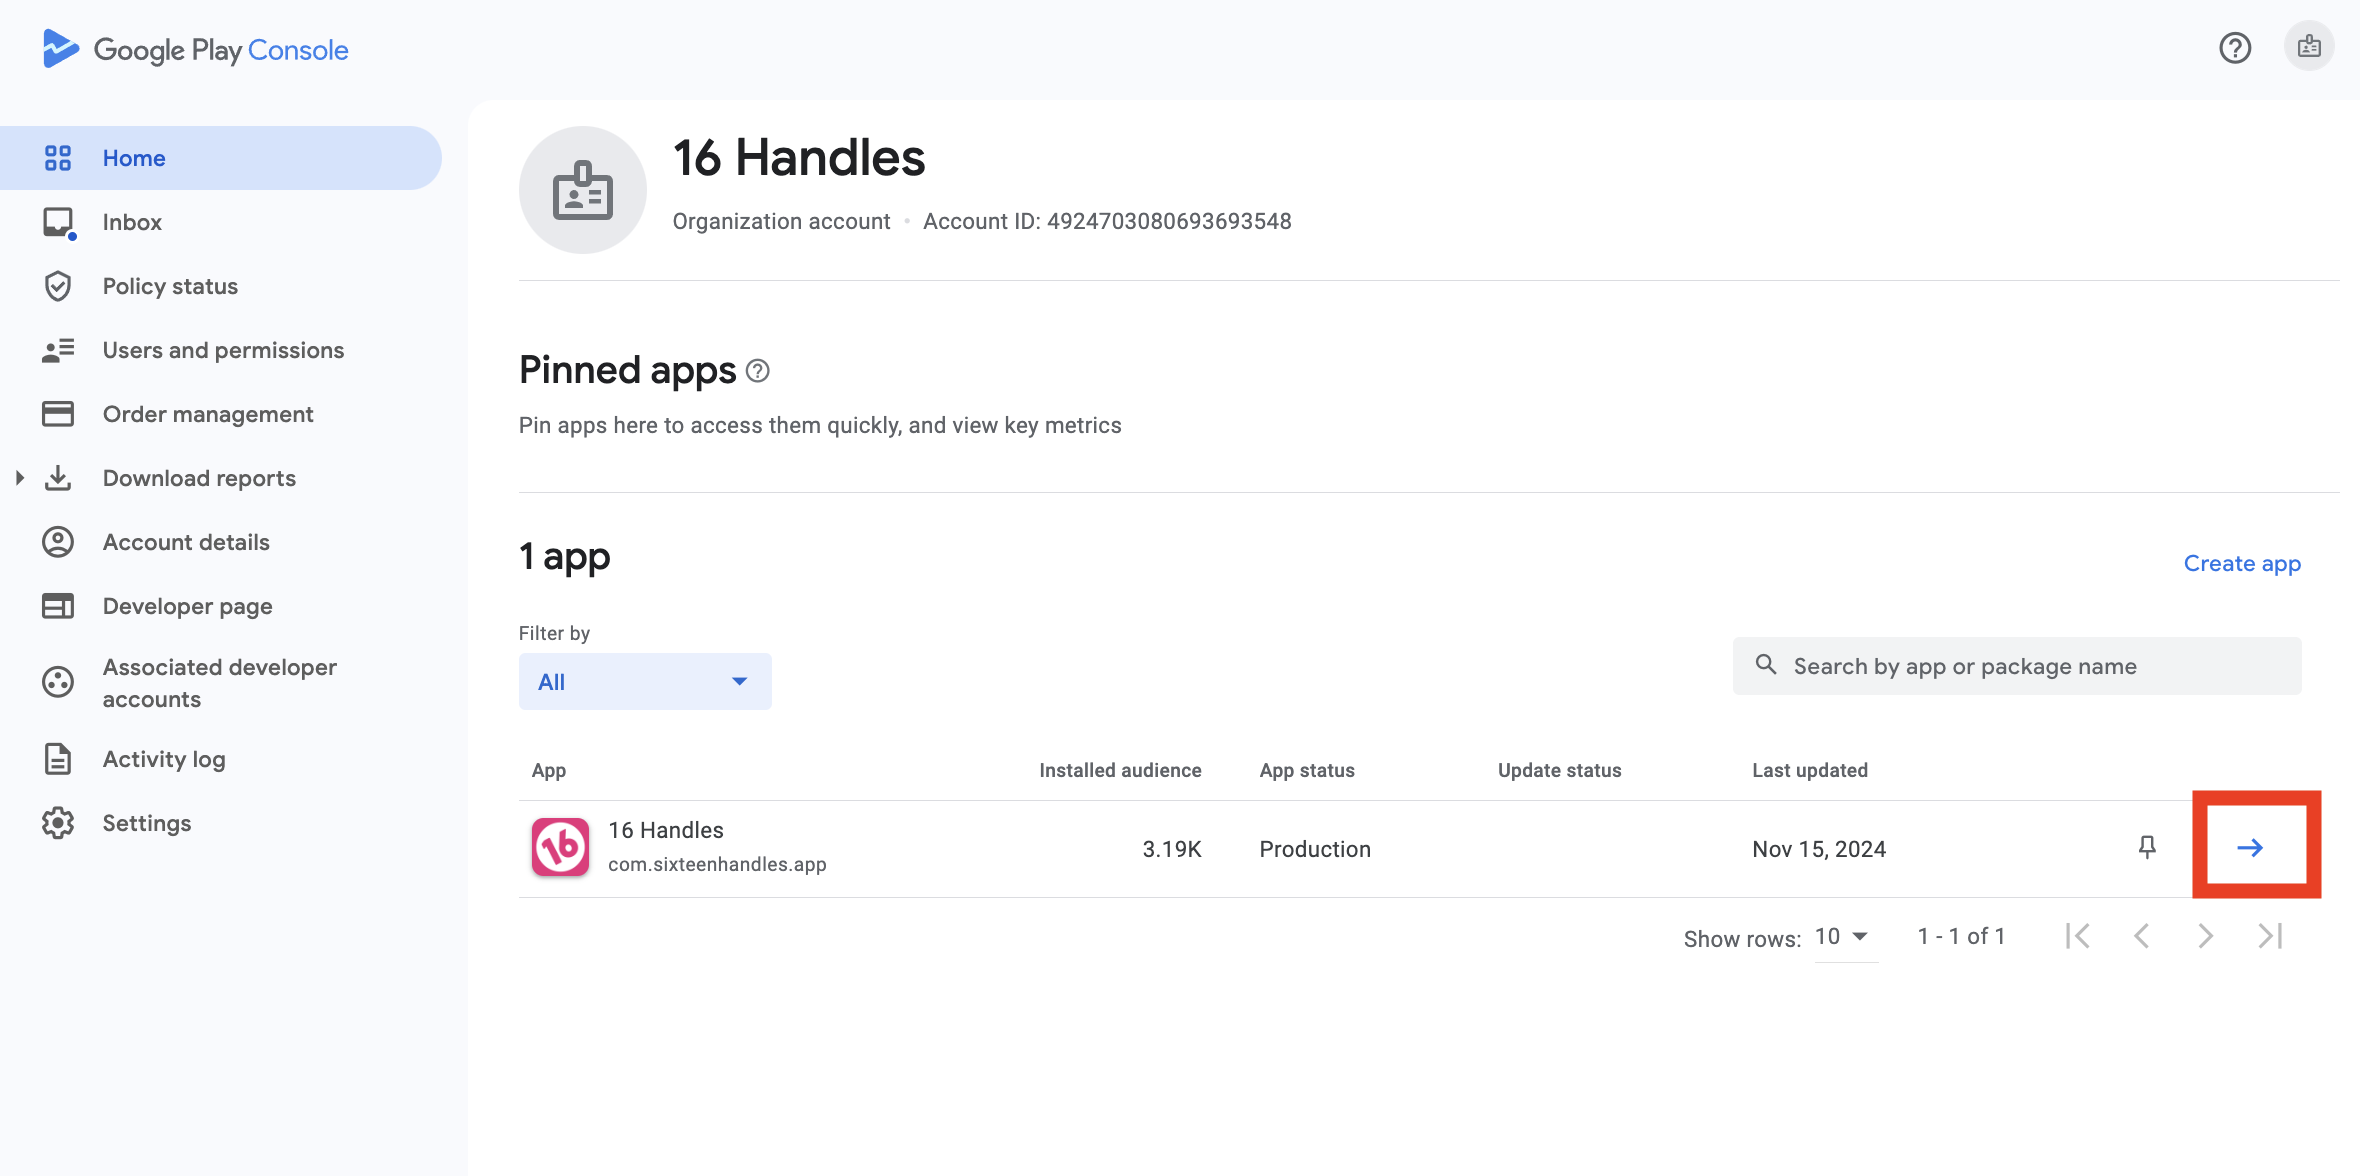Click the Download reports download icon

(58, 478)
